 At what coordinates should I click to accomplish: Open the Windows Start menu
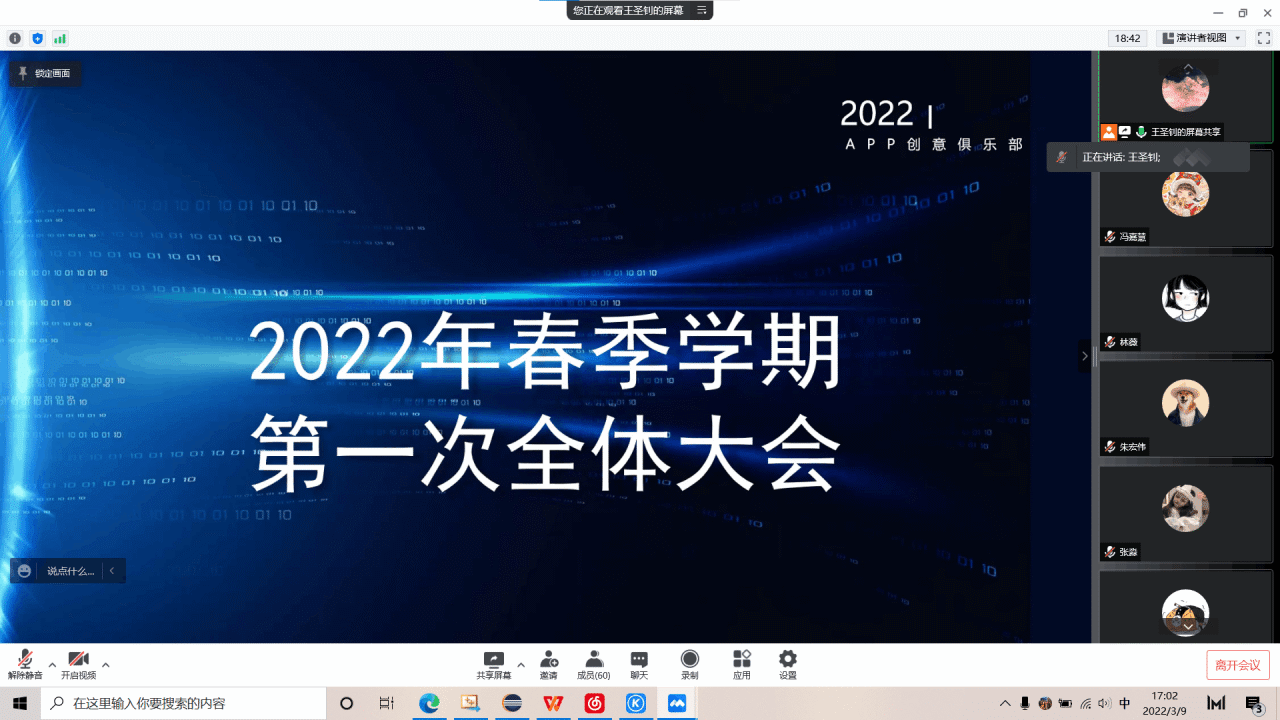click(x=19, y=703)
